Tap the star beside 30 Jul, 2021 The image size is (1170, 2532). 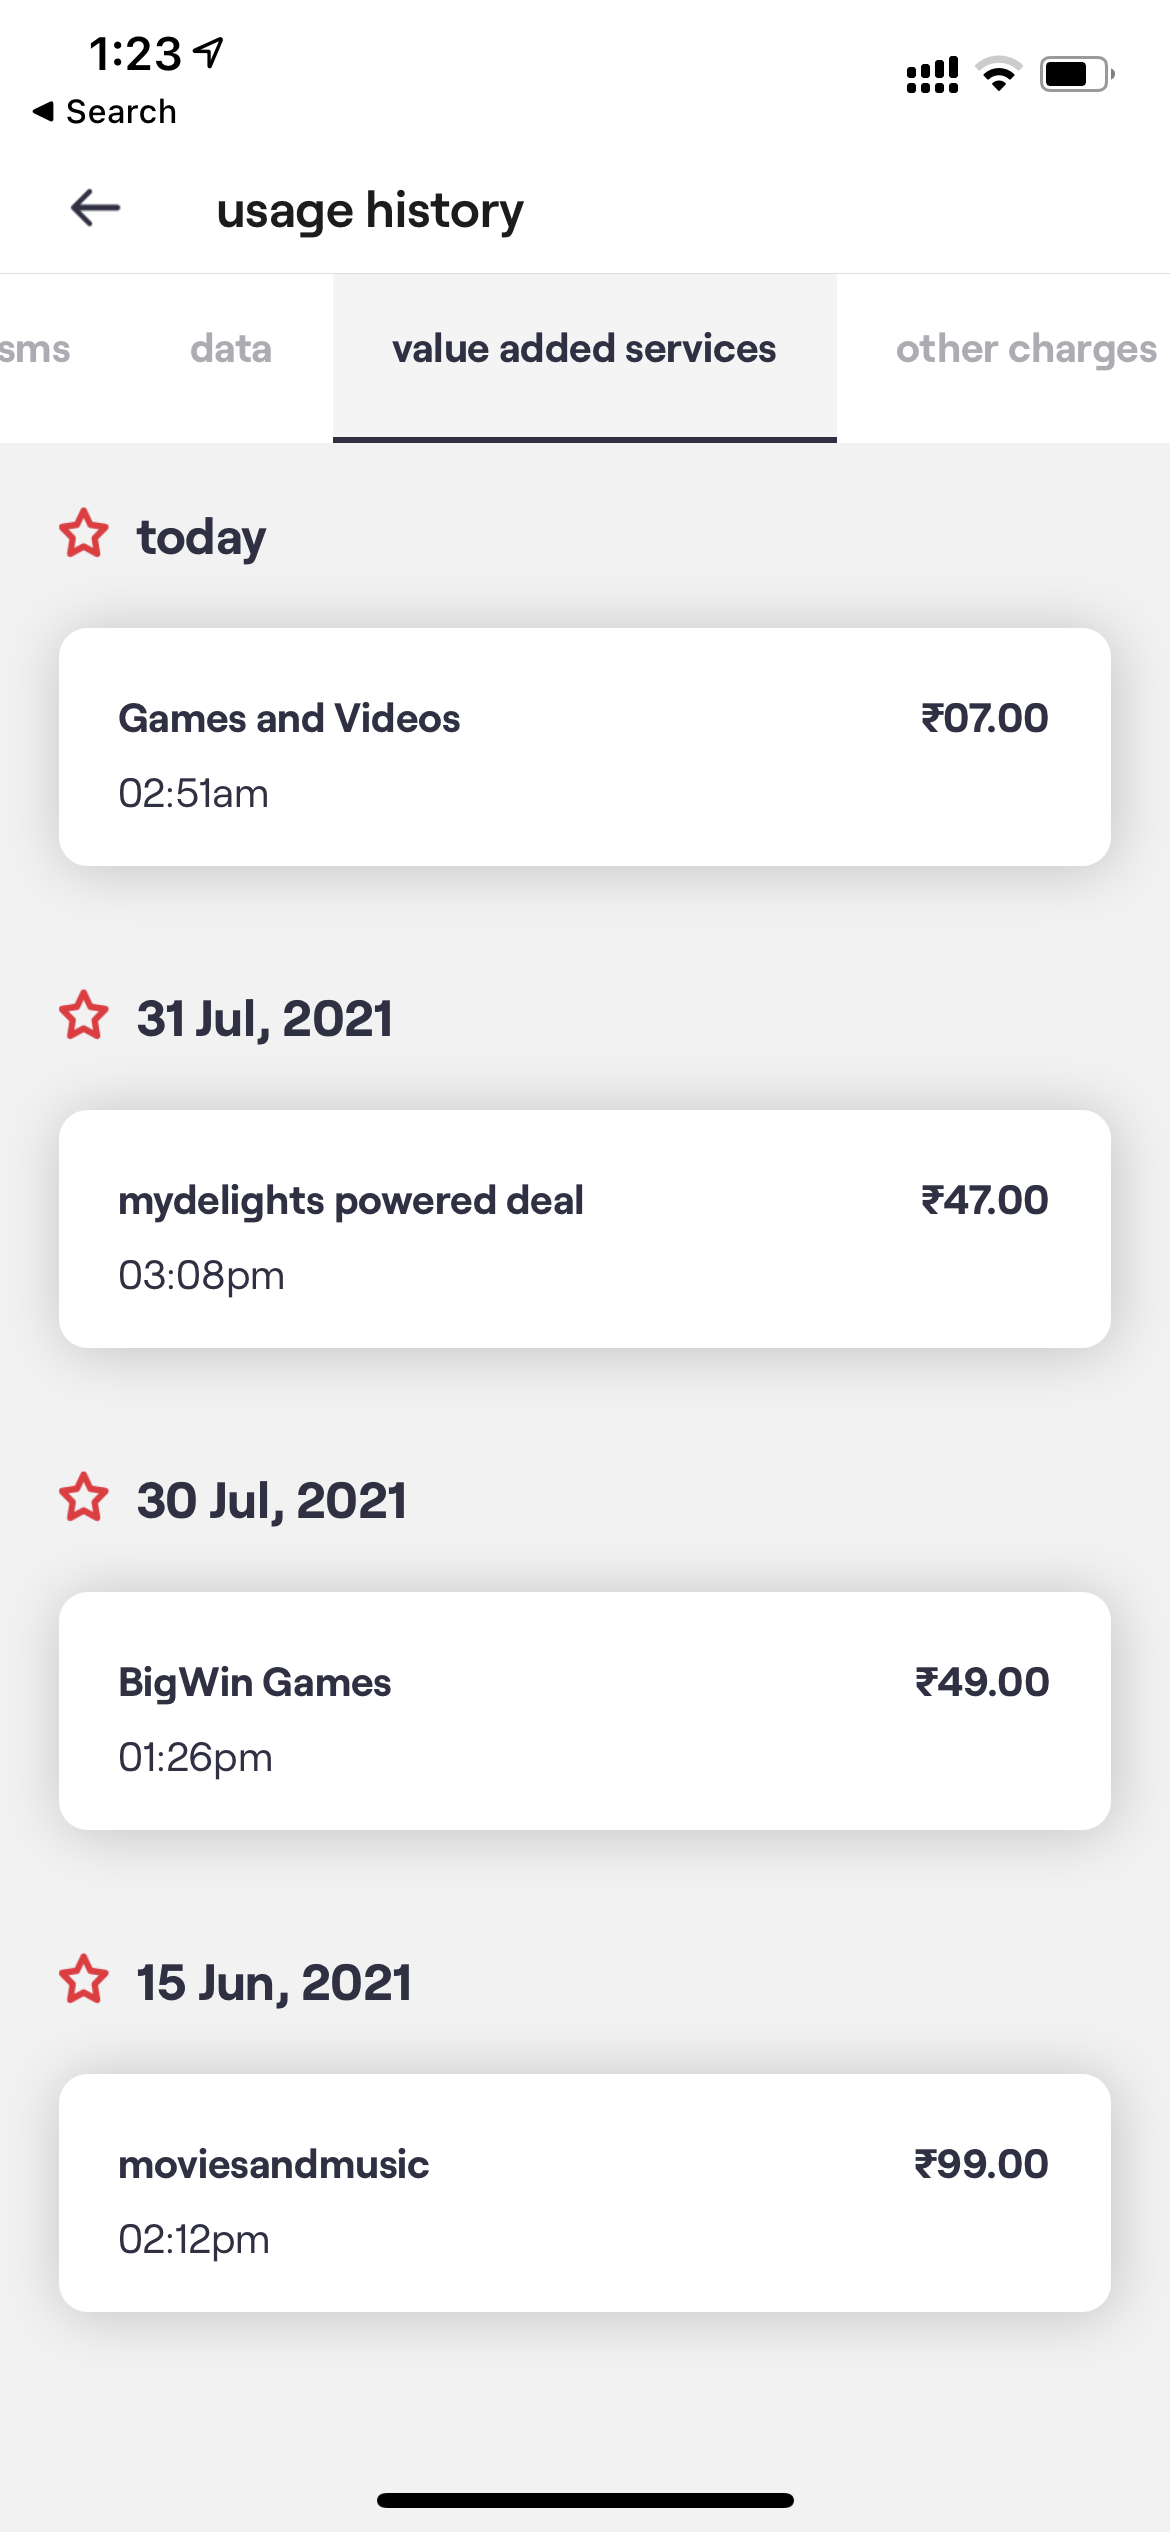[84, 1498]
